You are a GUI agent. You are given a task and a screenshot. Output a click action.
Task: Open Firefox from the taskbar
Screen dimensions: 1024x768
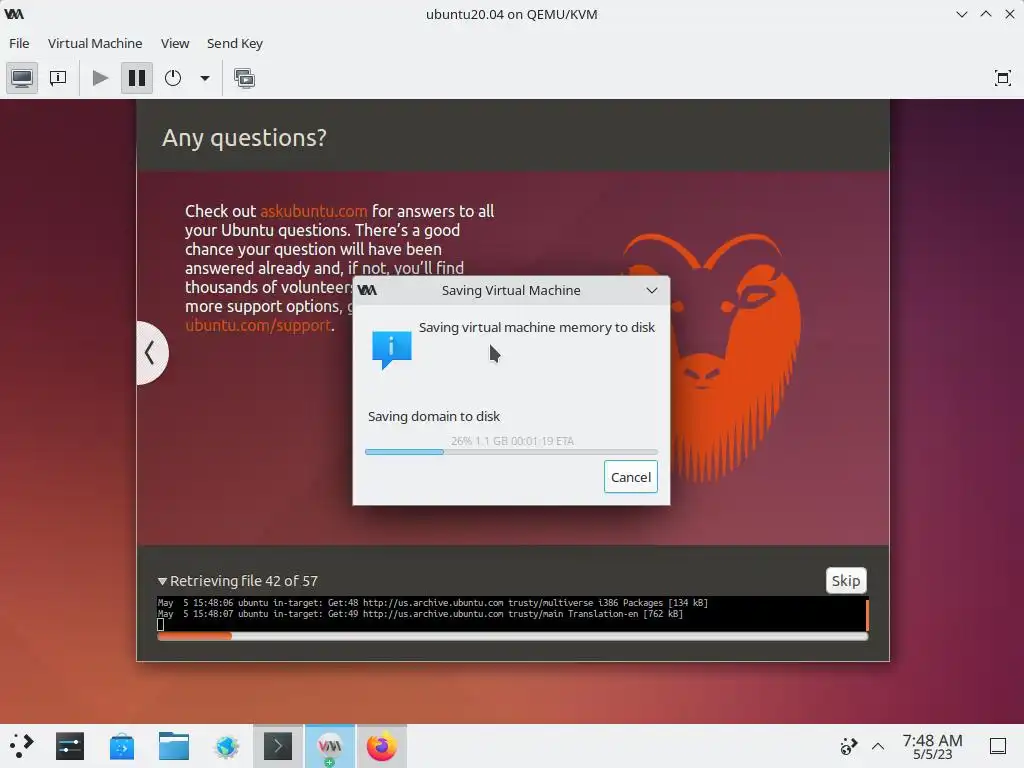click(x=381, y=746)
